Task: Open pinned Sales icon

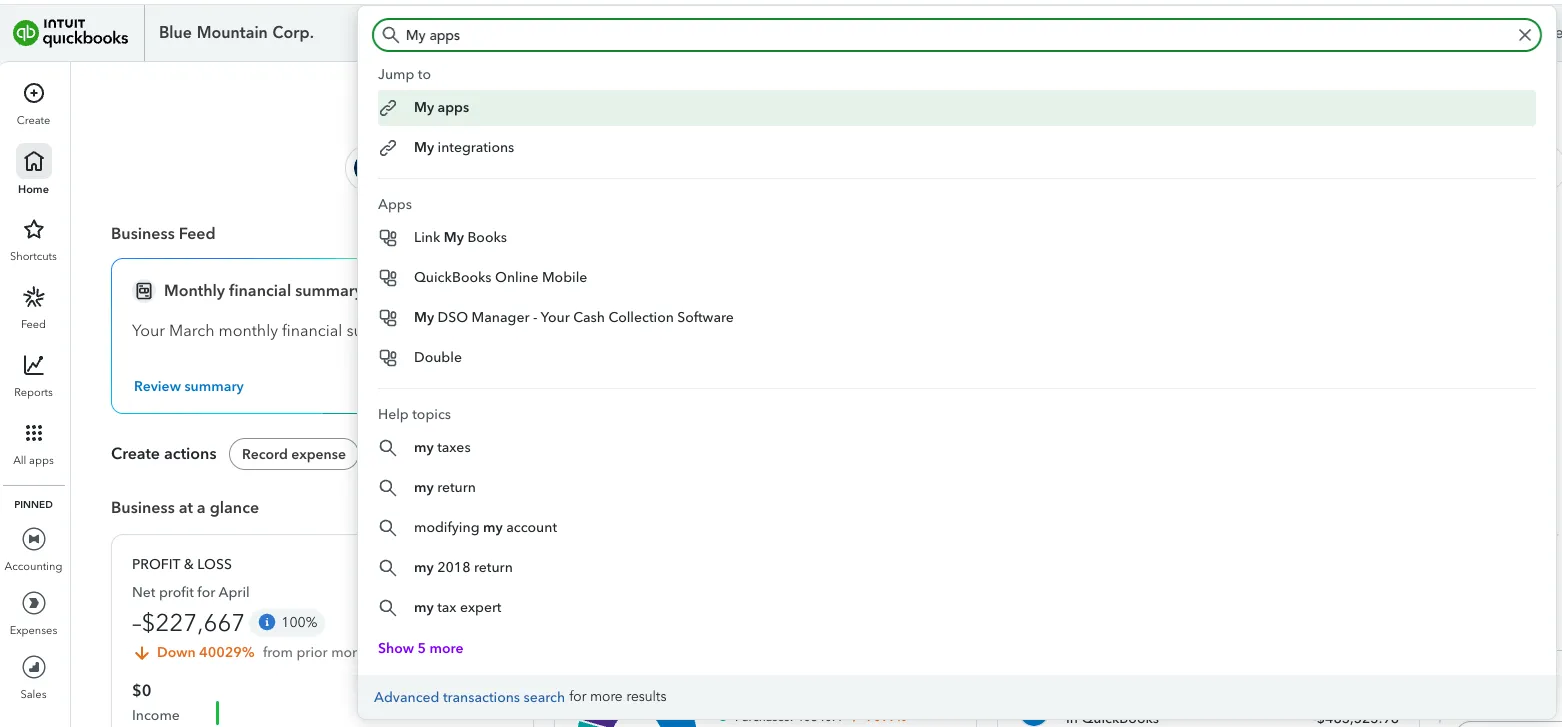Action: tap(33, 667)
